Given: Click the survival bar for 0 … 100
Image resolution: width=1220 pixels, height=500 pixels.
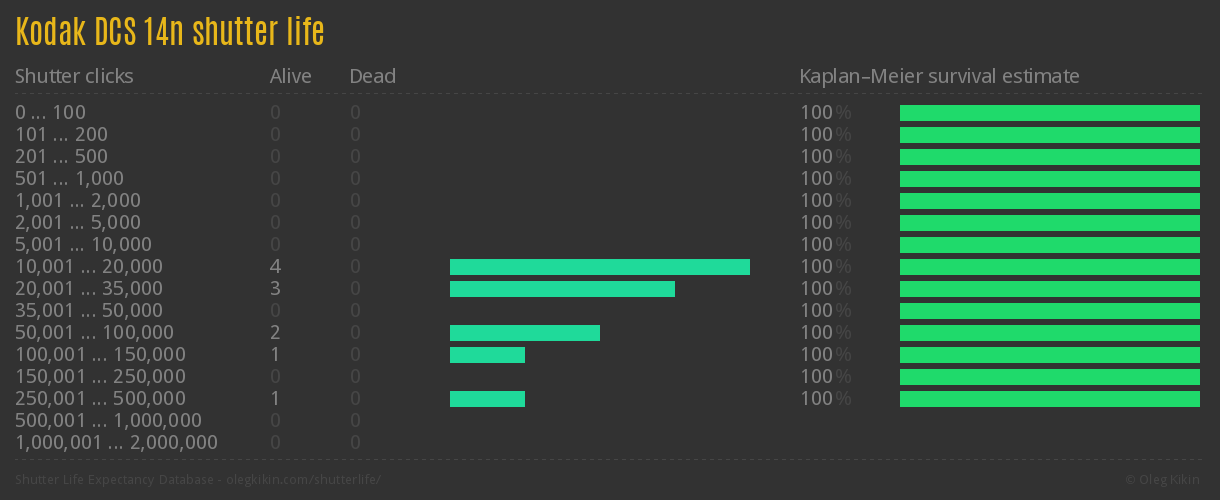Looking at the screenshot, I should [1050, 113].
